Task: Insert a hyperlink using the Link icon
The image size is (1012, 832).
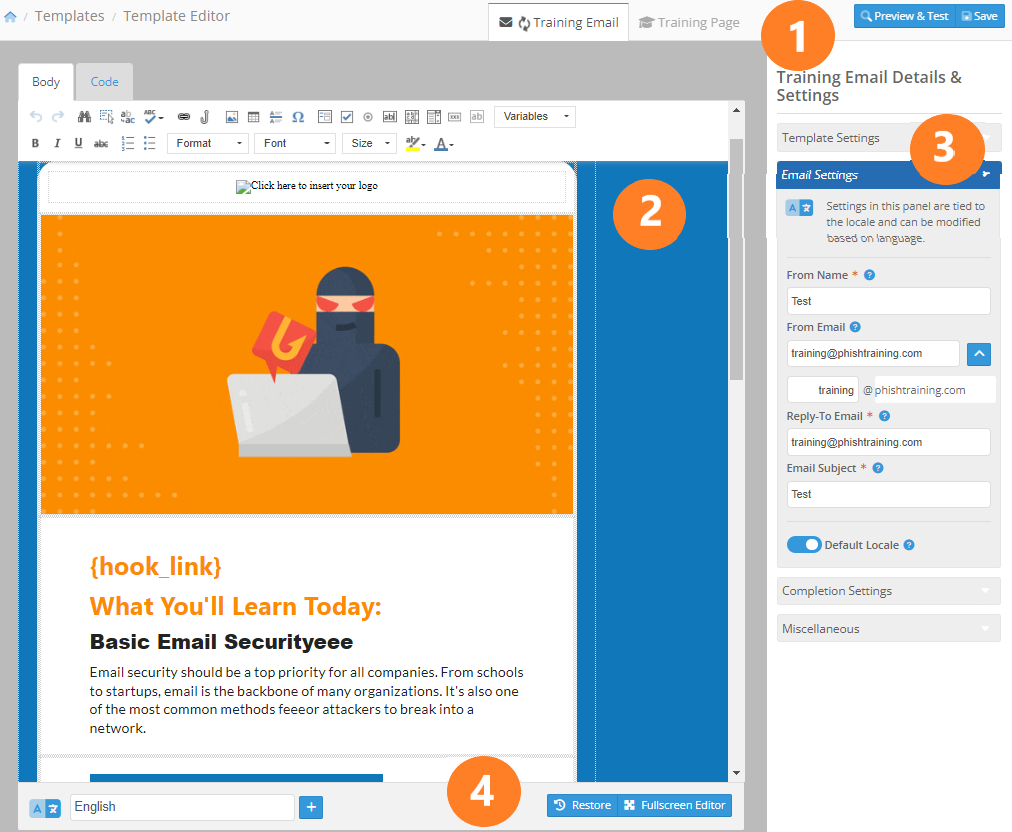Action: coord(183,117)
